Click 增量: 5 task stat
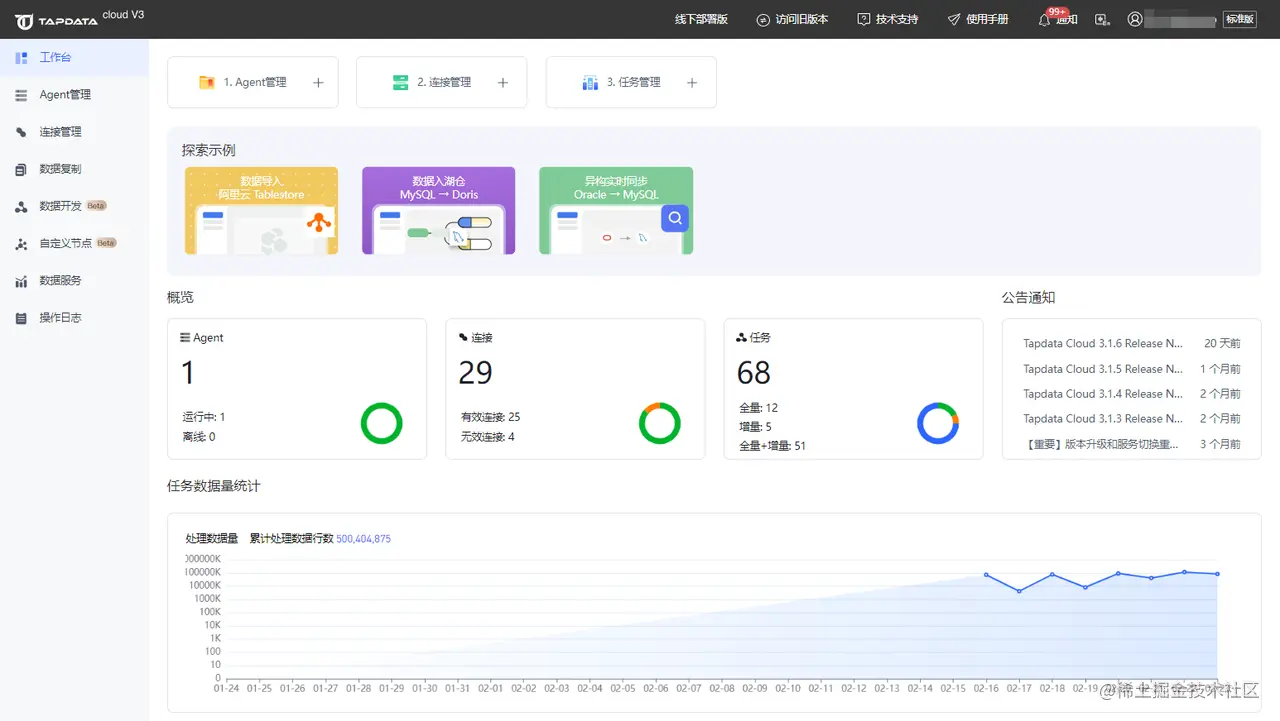The width and height of the screenshot is (1280, 721). pos(755,427)
